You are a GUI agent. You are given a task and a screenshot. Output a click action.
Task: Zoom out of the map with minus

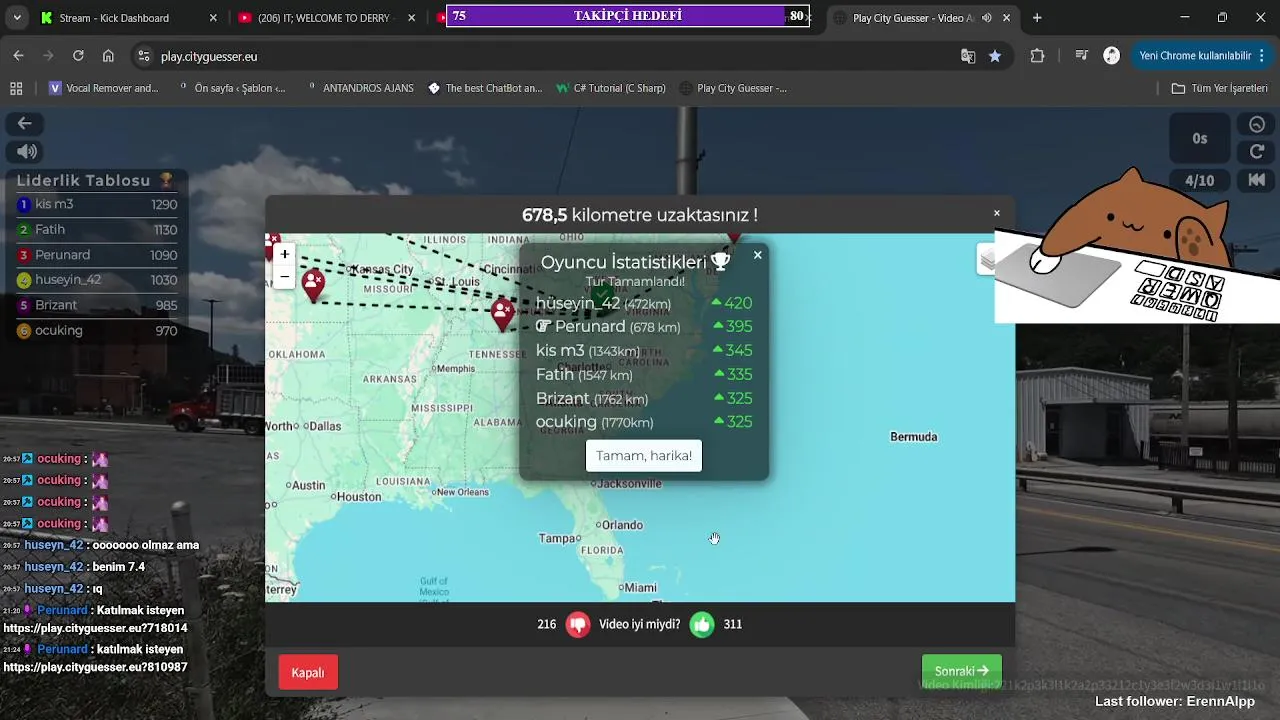point(285,276)
